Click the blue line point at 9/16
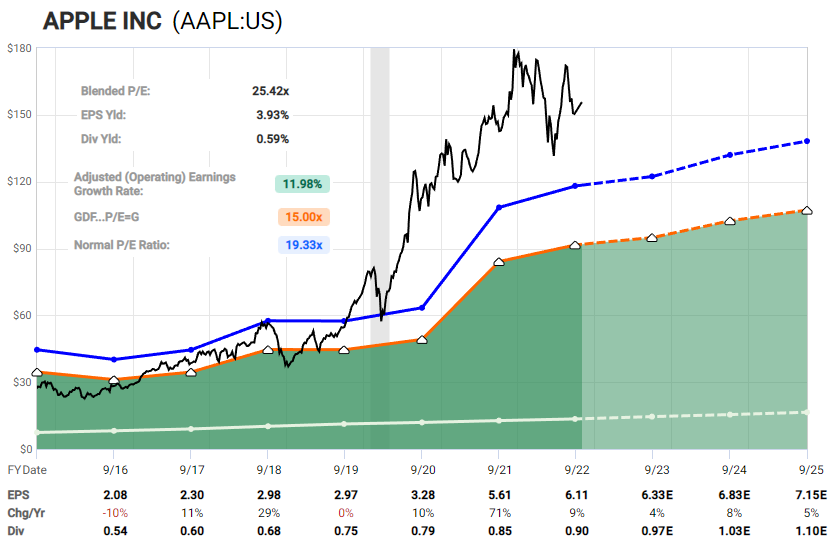This screenshot has height=550, width=832. point(114,360)
